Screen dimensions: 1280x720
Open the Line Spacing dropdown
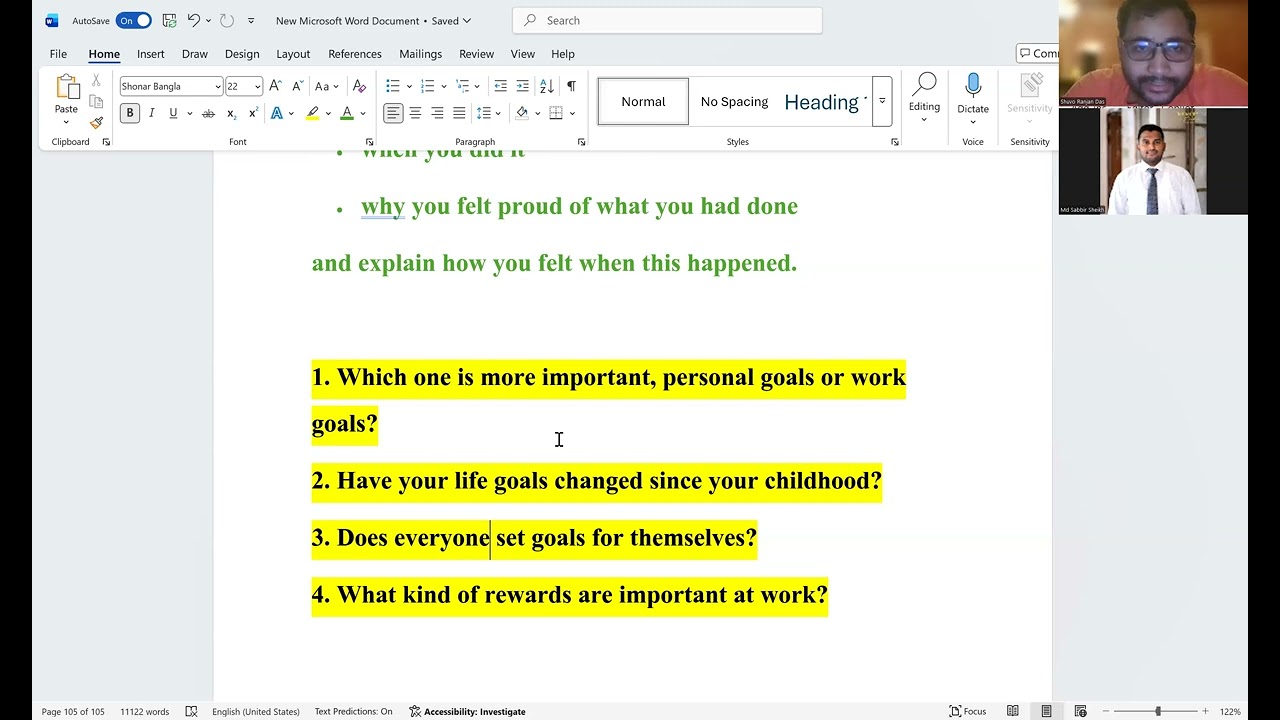487,113
